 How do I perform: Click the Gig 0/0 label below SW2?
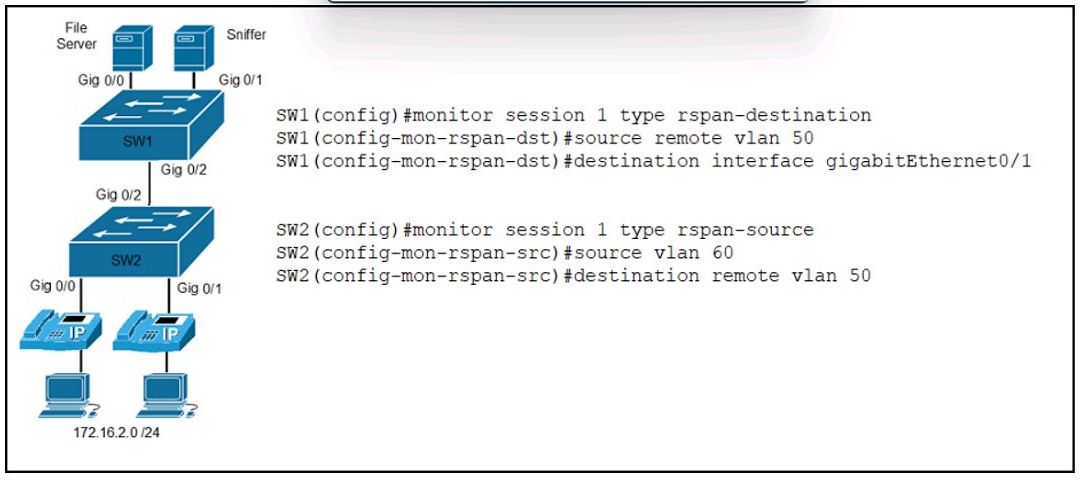coord(53,285)
